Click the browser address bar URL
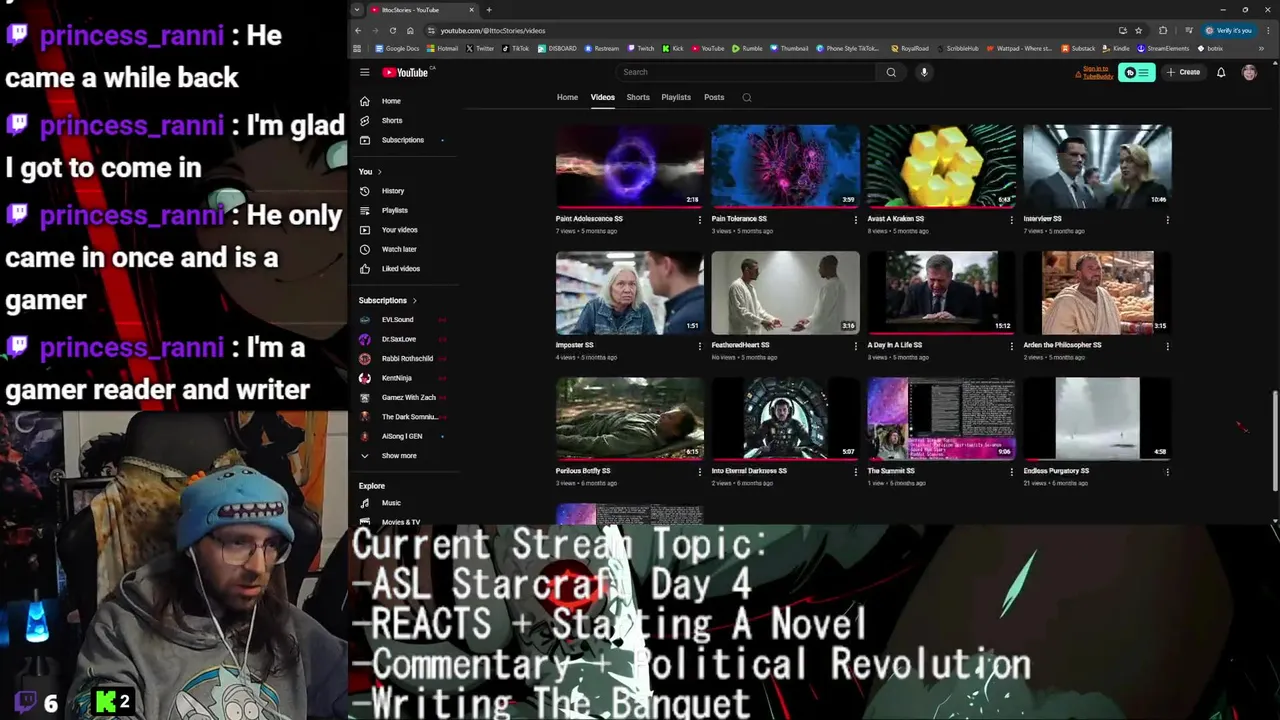The width and height of the screenshot is (1280, 720). tap(493, 30)
